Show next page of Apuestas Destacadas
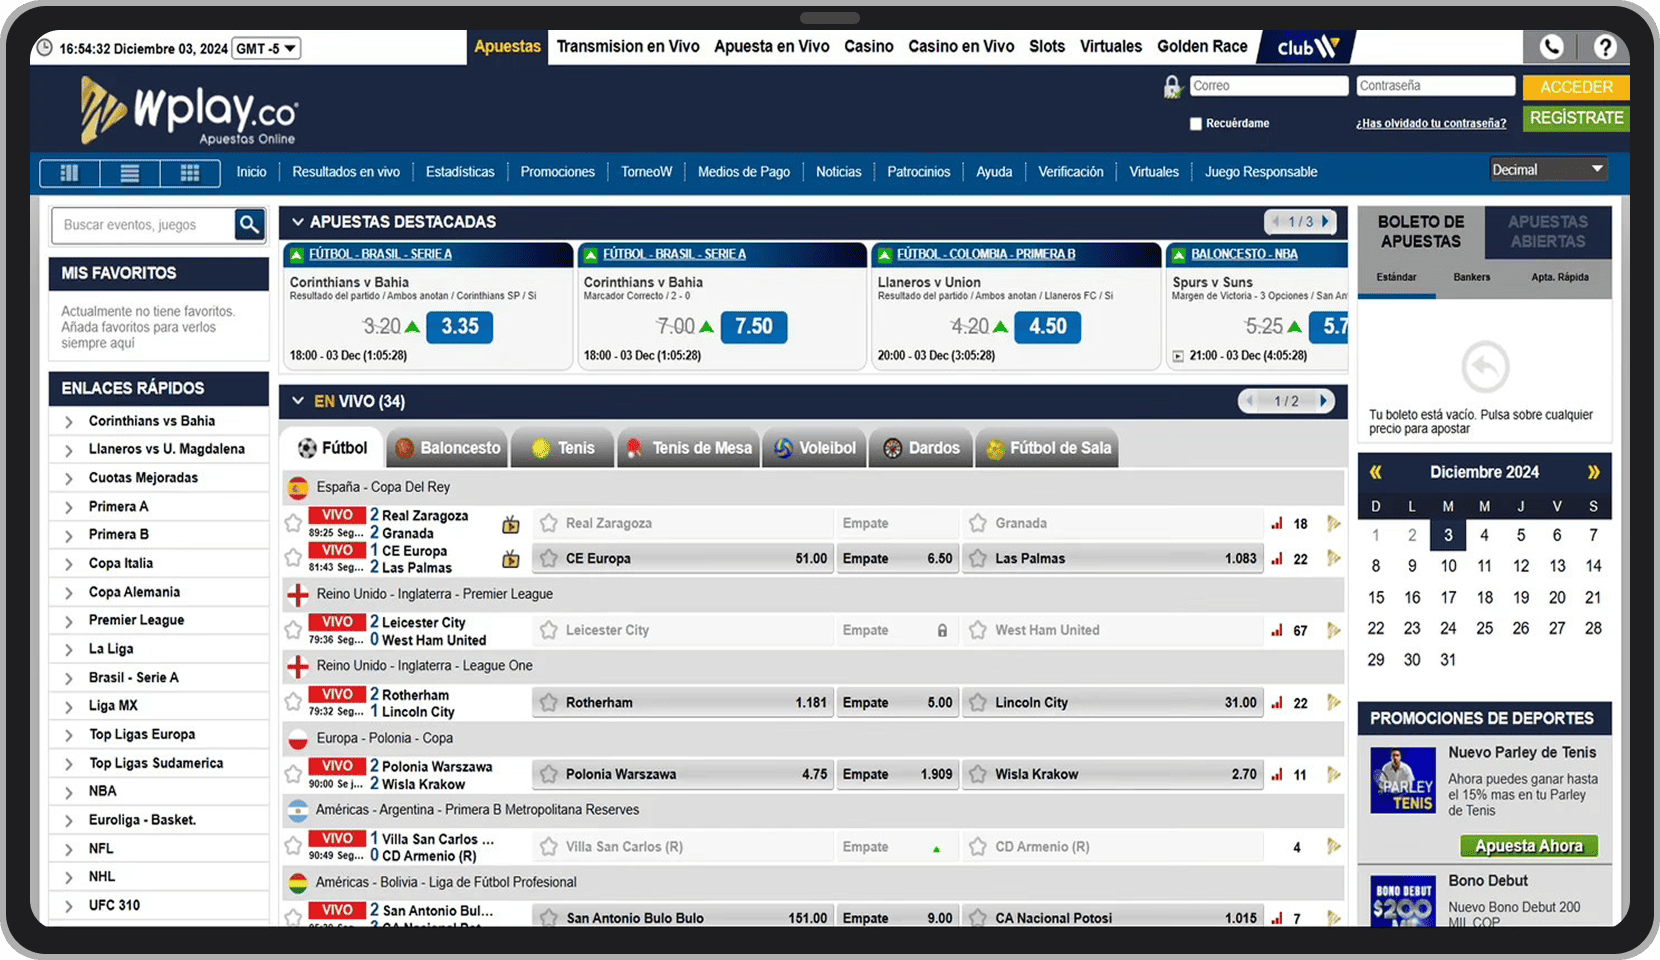This screenshot has height=960, width=1660. (x=1325, y=221)
